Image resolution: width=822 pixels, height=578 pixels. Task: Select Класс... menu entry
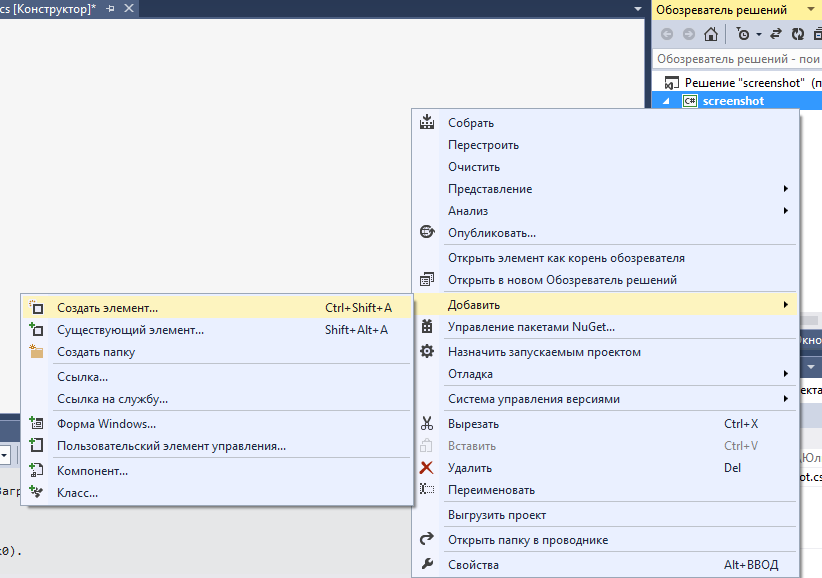pyautogui.click(x=216, y=493)
